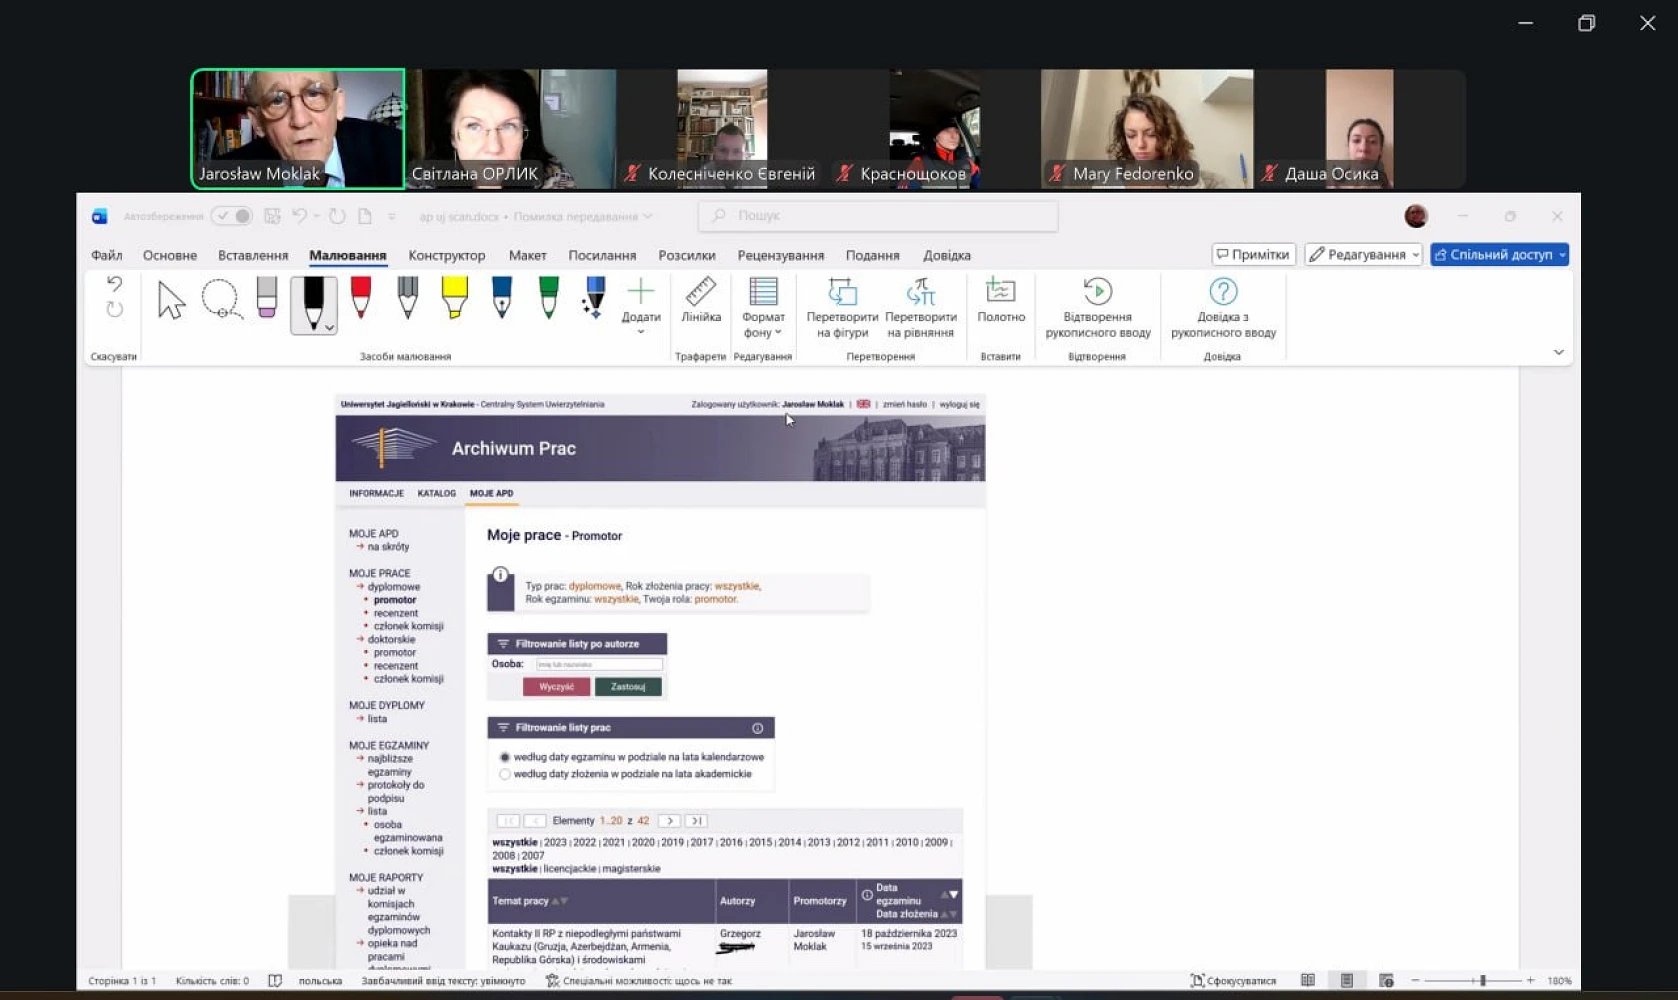The width and height of the screenshot is (1678, 1000).
Task: Open the Вставлення ribbon tab
Action: (253, 256)
